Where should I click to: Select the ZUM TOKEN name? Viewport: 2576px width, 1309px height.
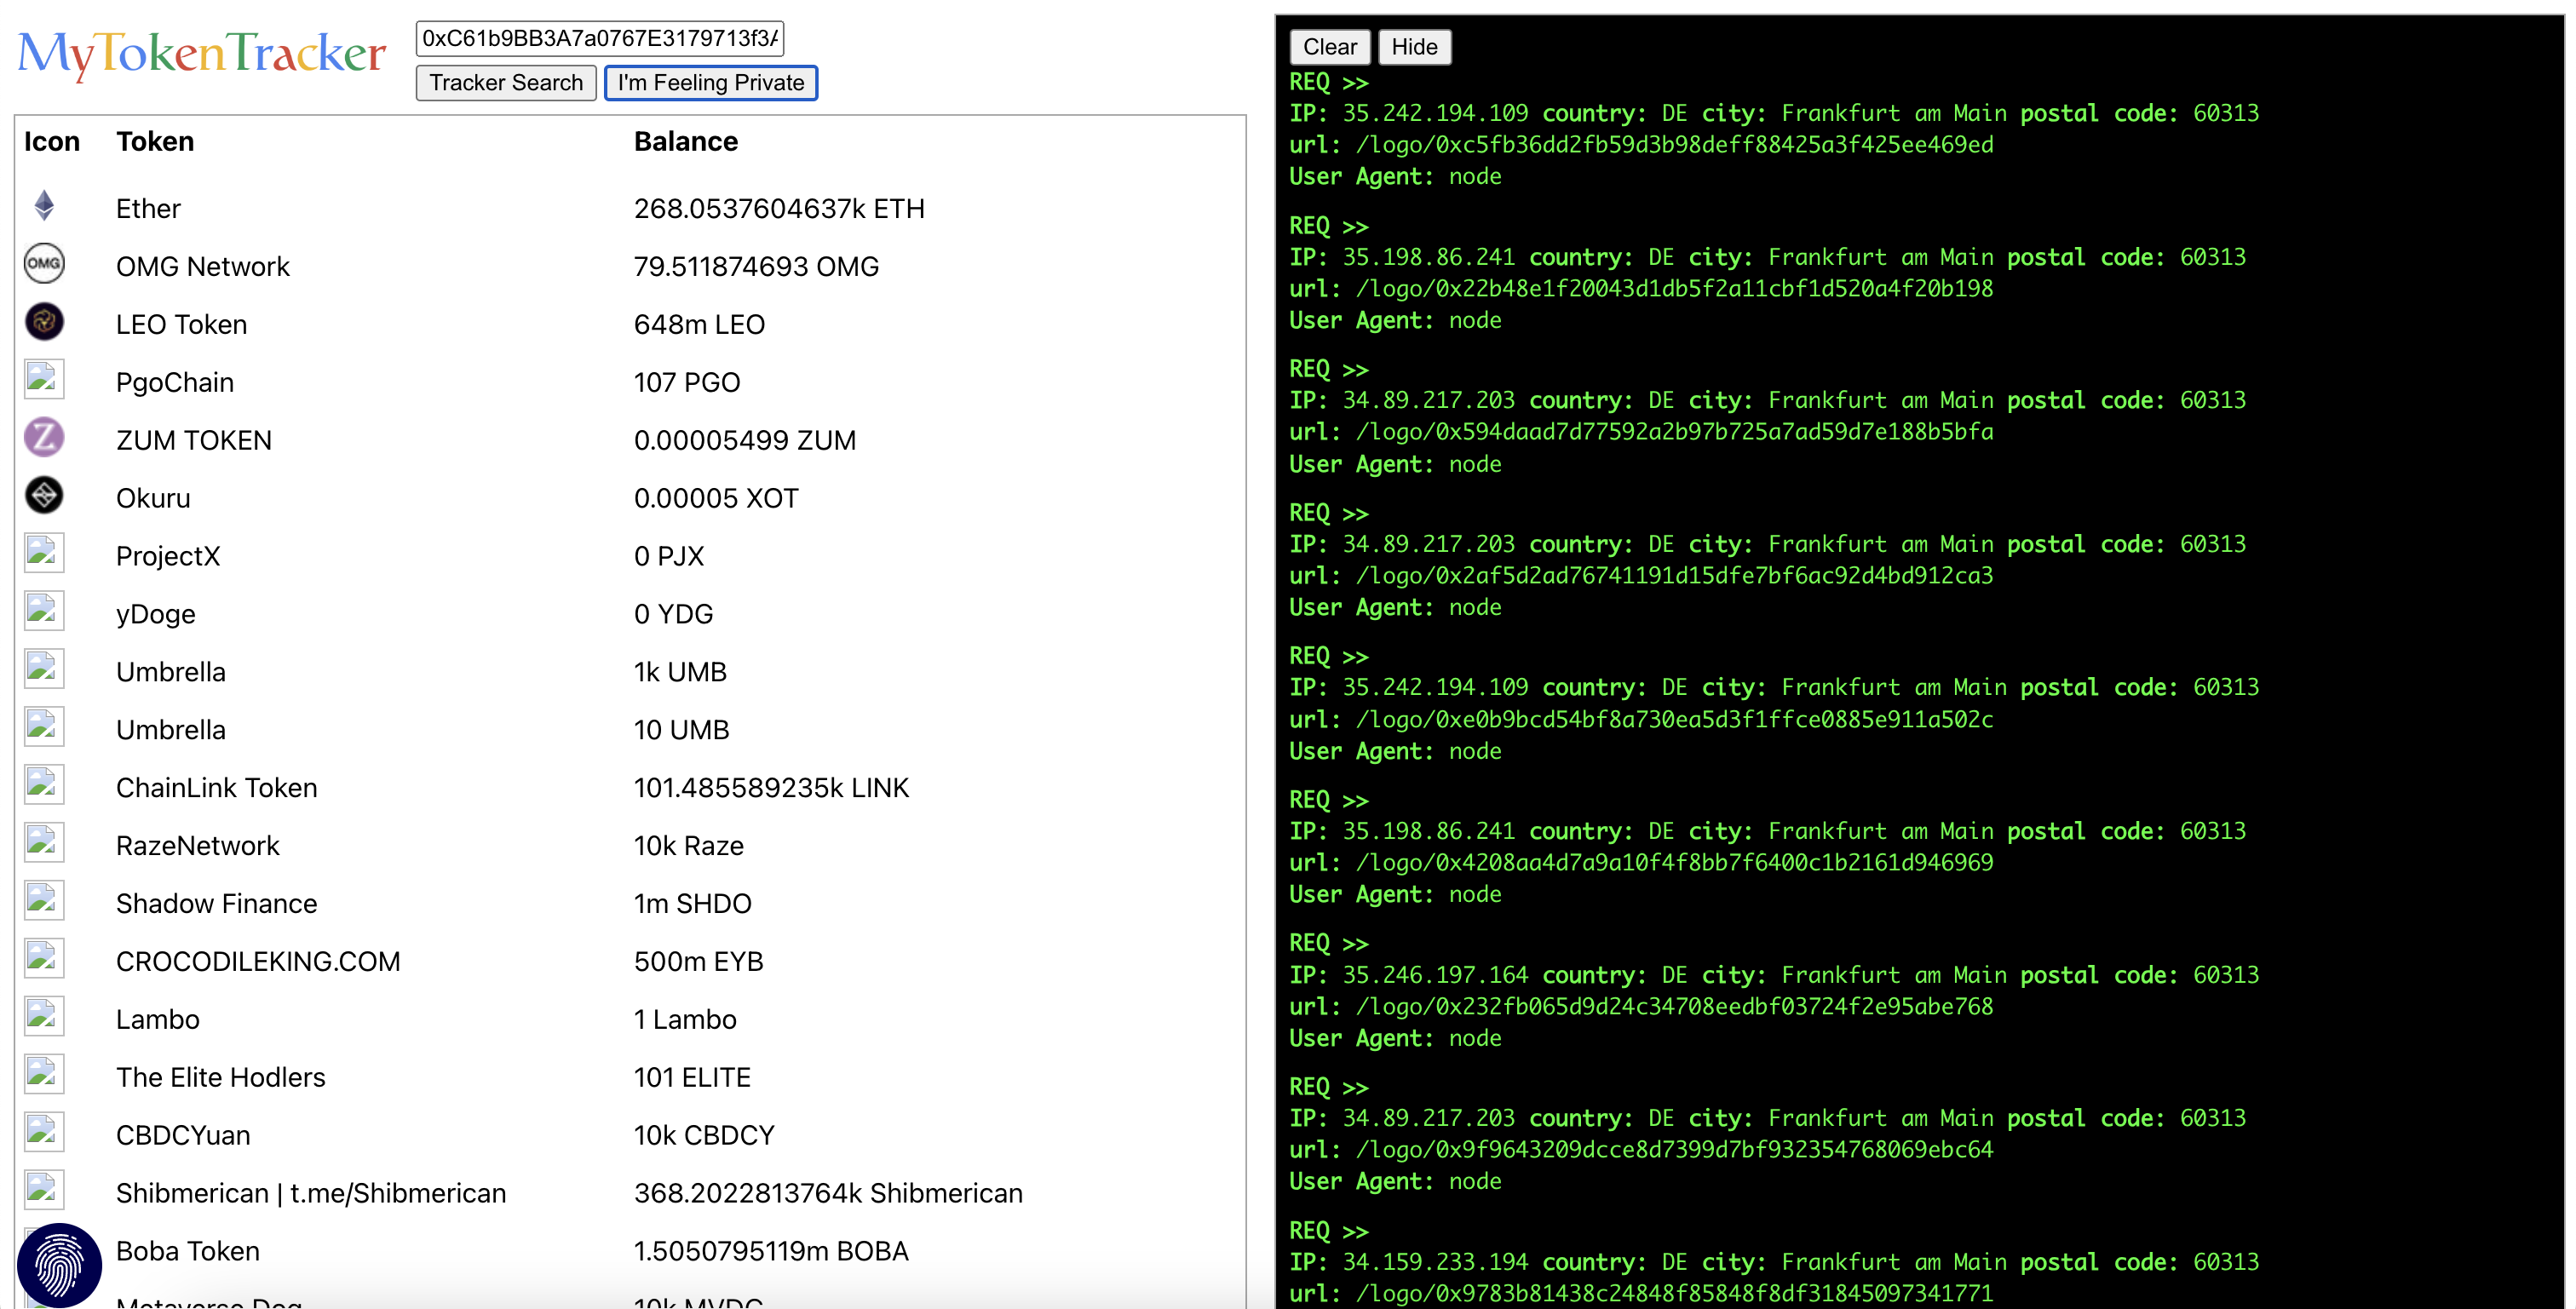click(x=194, y=441)
